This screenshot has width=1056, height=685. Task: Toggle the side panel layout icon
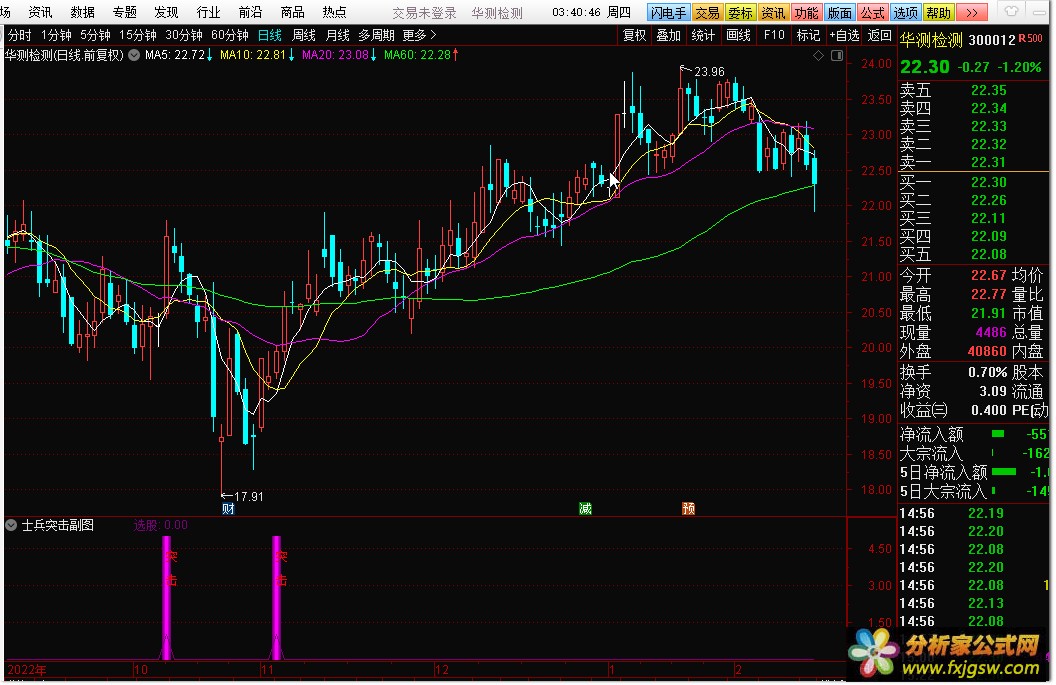pos(837,56)
